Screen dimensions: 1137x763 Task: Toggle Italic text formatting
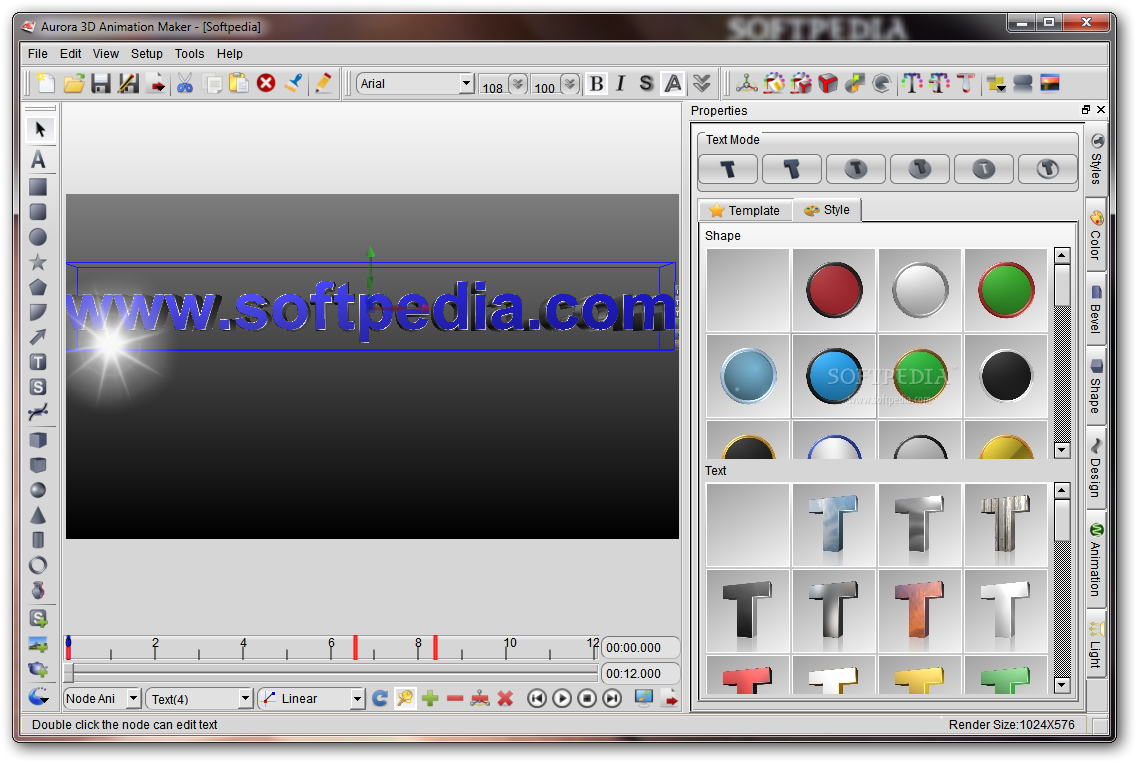(x=620, y=83)
